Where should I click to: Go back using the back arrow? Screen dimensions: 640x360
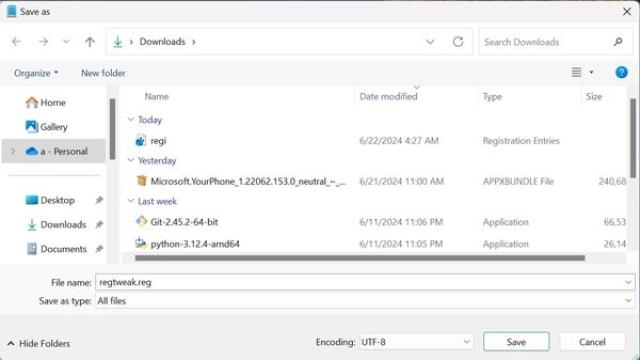click(16, 42)
